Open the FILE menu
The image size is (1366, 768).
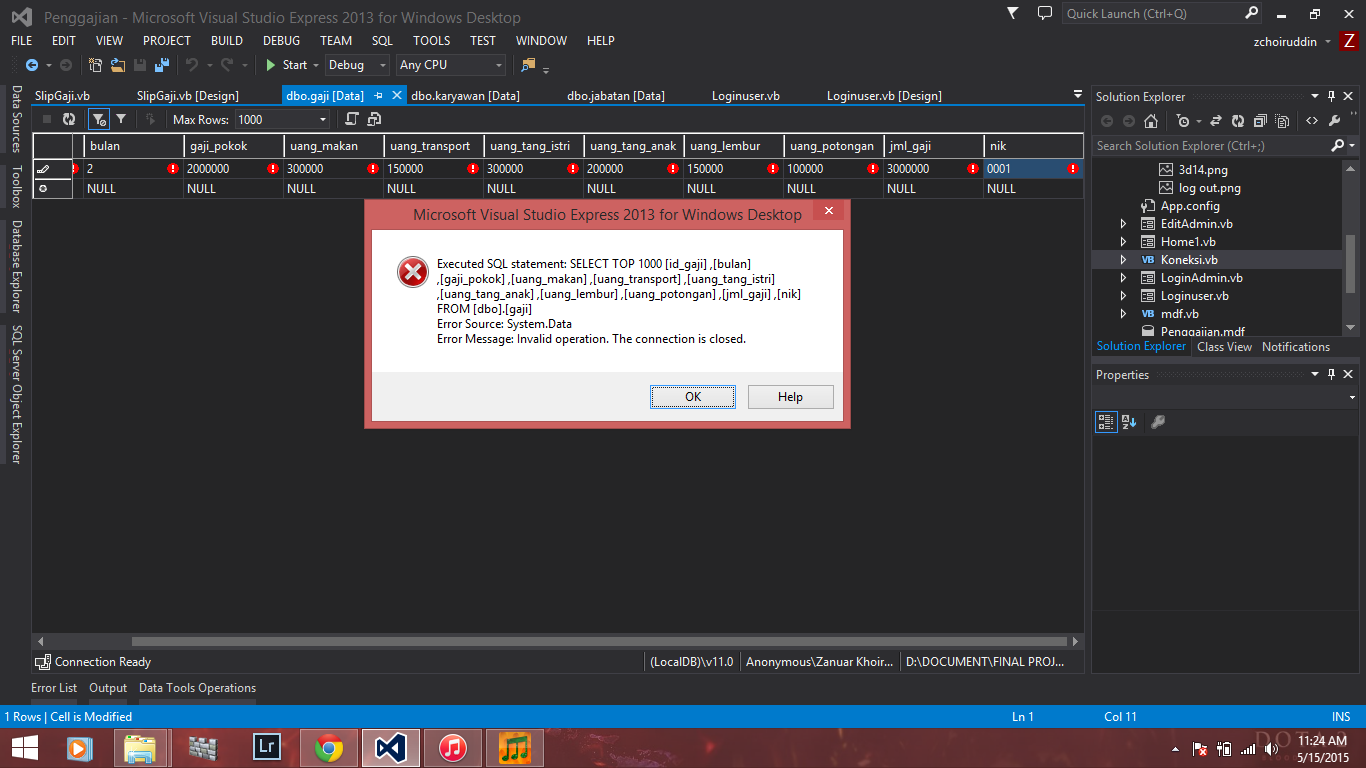point(21,41)
